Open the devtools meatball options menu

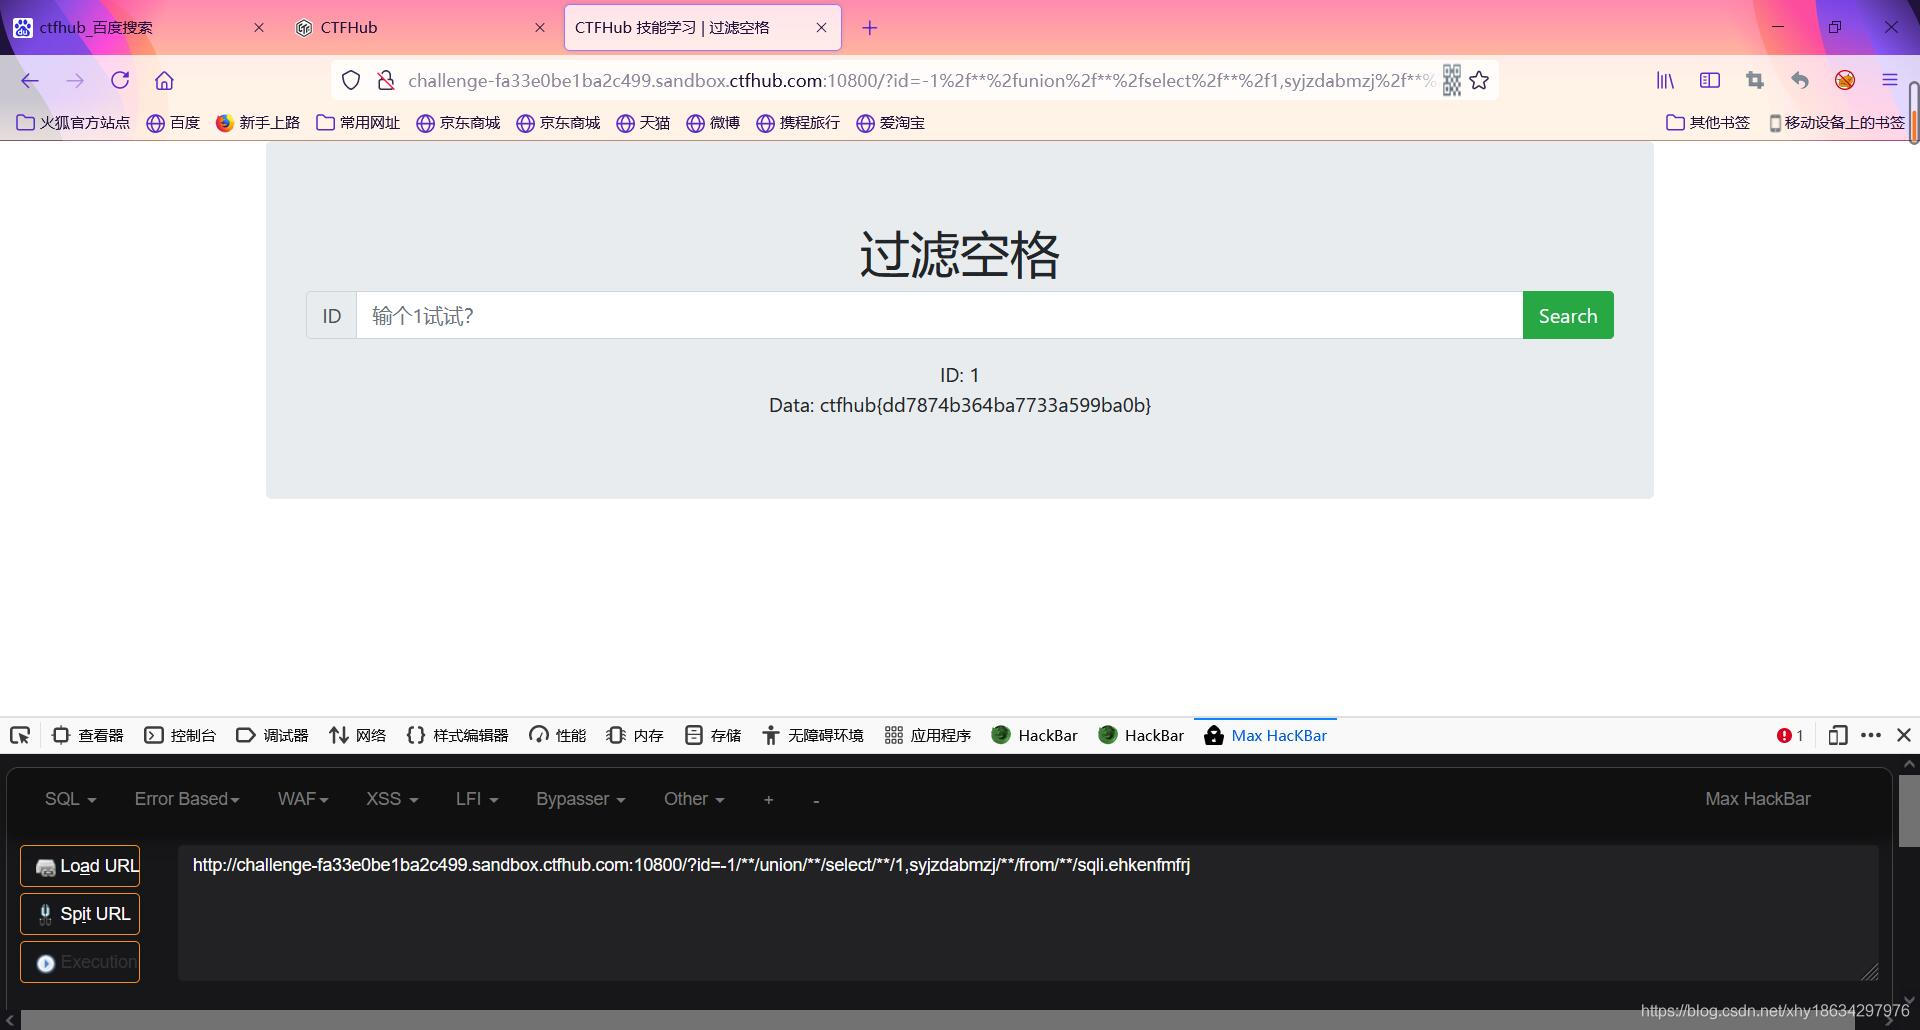pyautogui.click(x=1871, y=735)
